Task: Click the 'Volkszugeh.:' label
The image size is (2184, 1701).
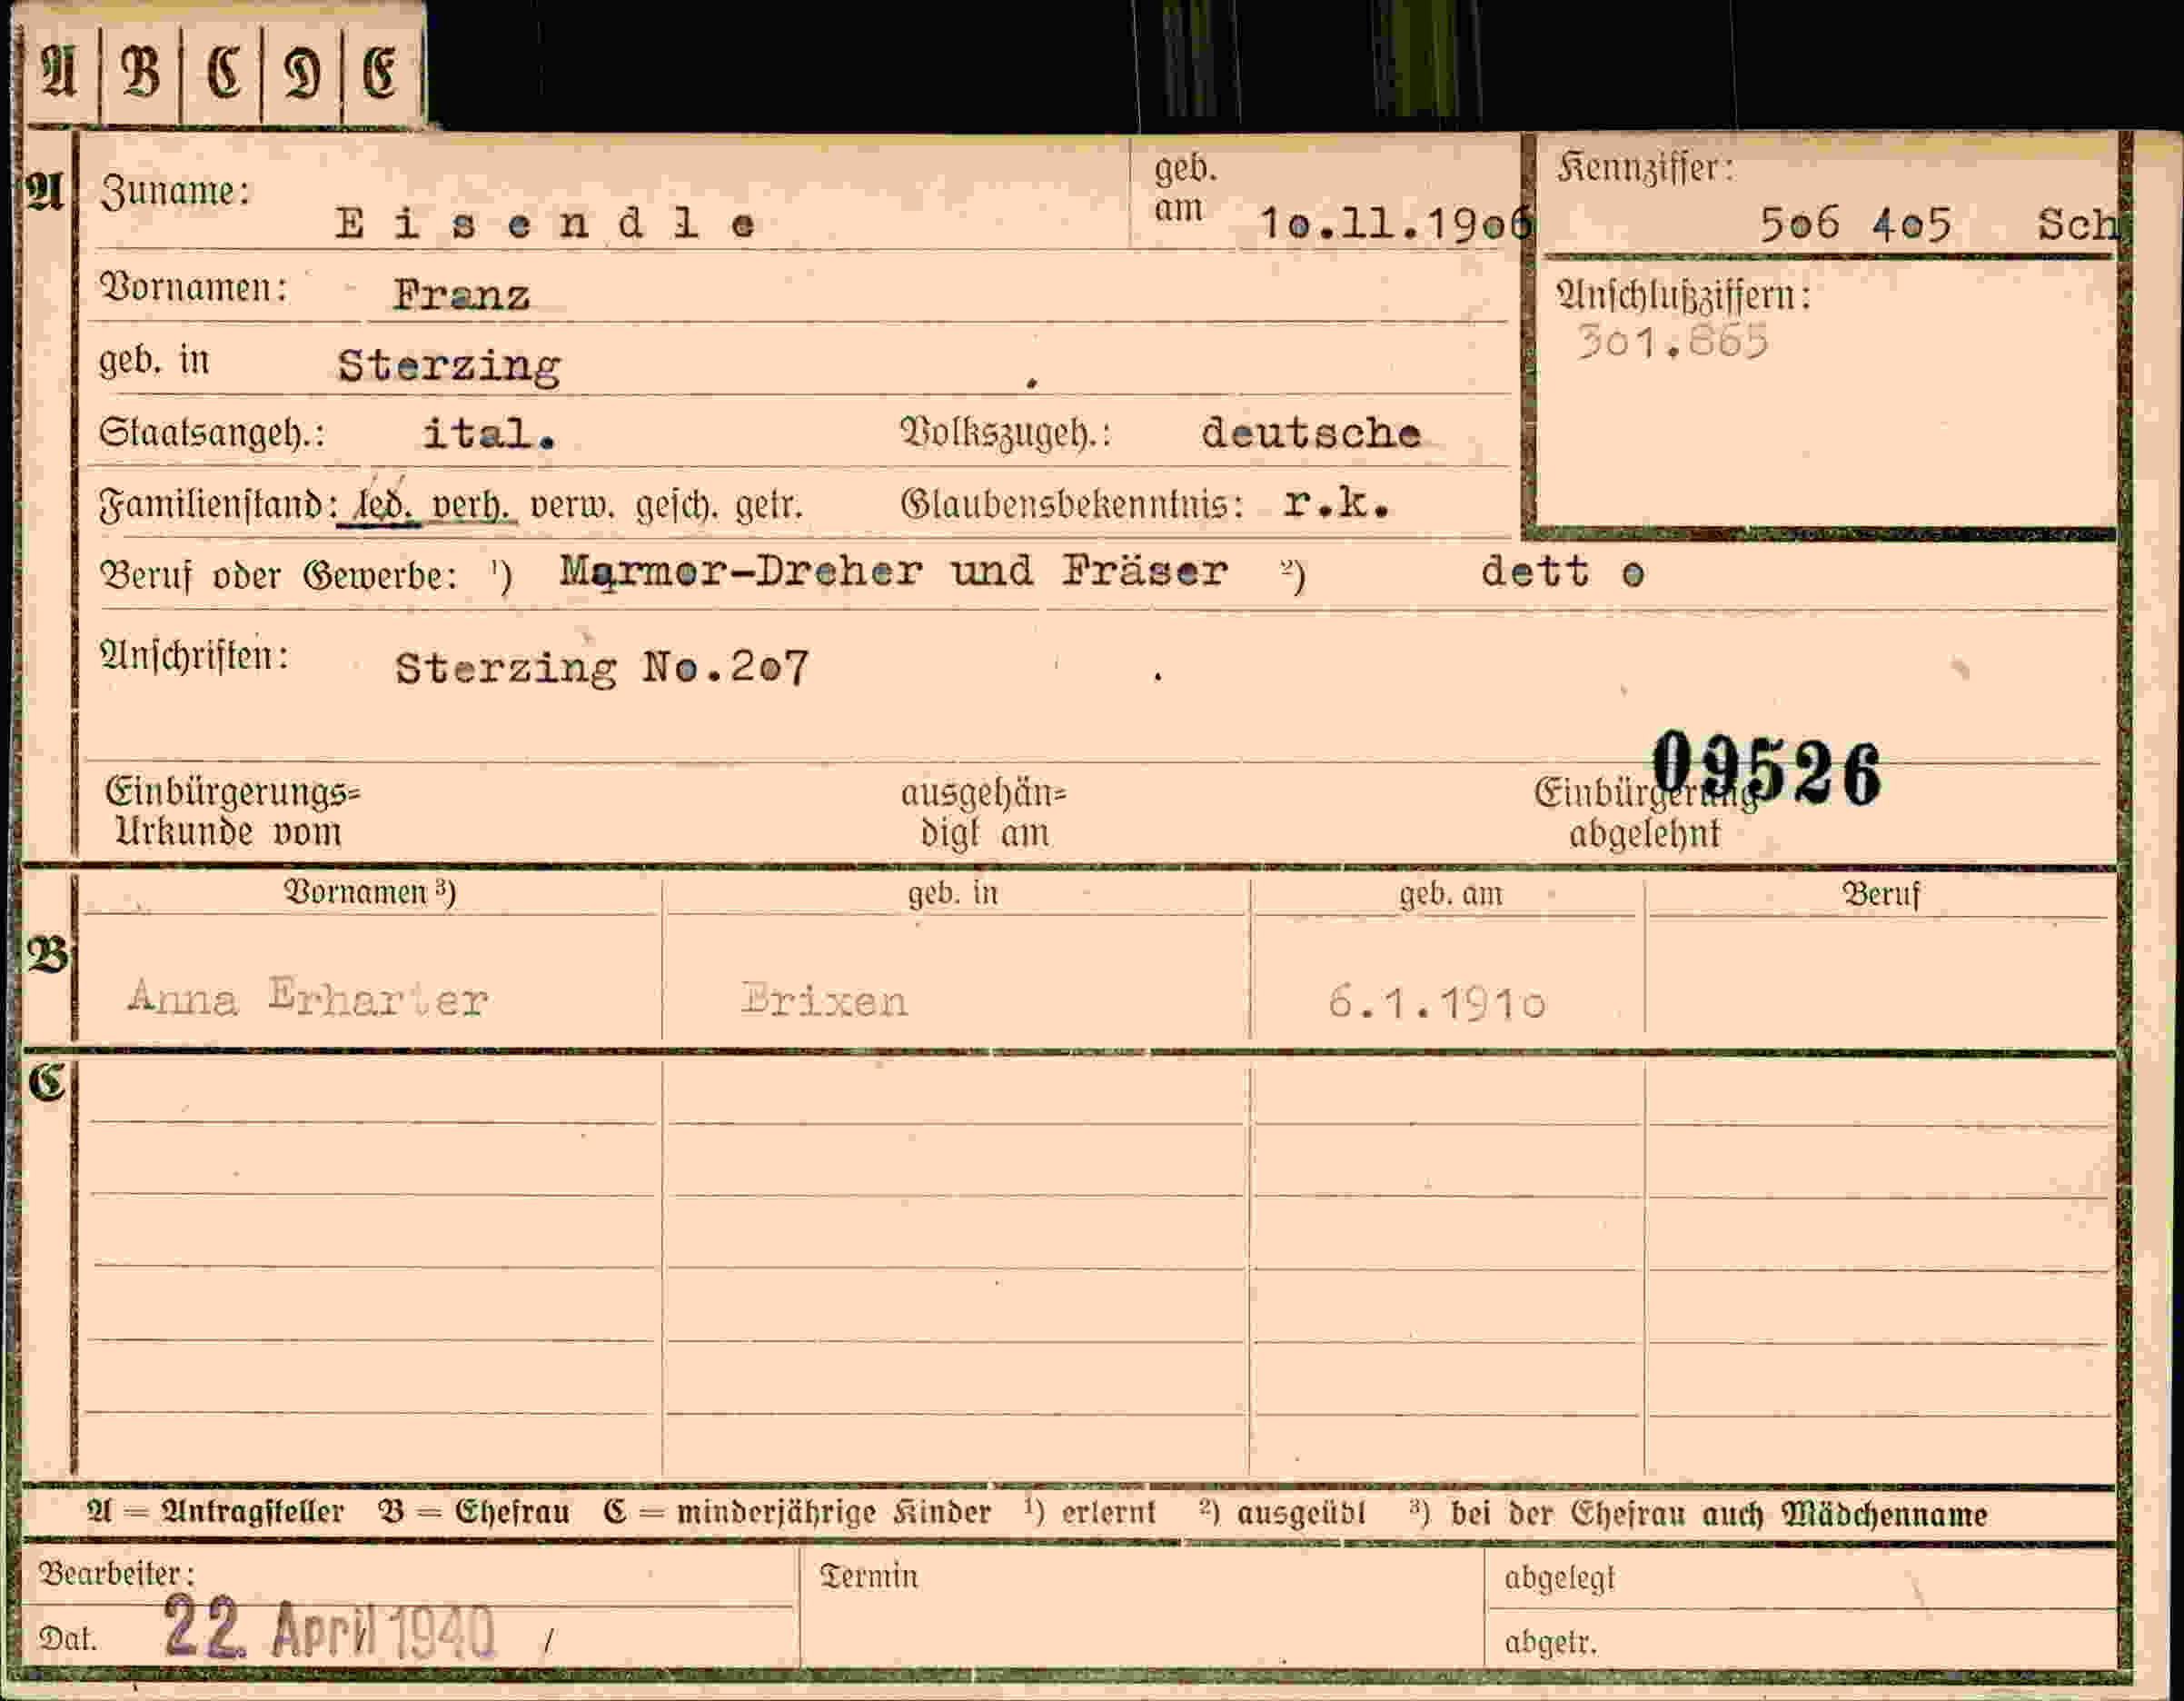Action: [x=1006, y=433]
